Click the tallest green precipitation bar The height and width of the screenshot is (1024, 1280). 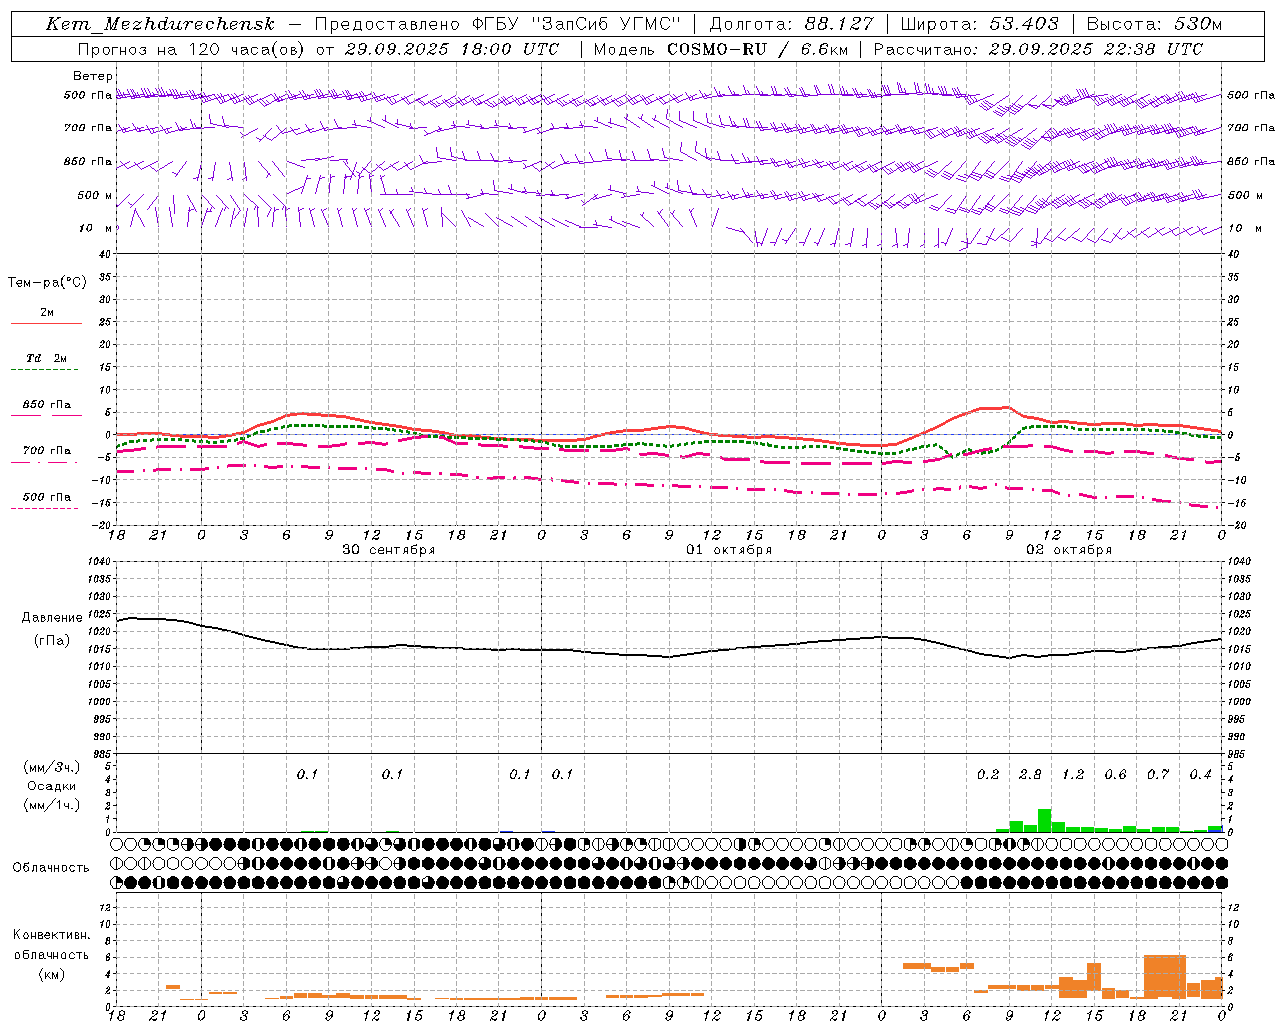coord(1044,820)
